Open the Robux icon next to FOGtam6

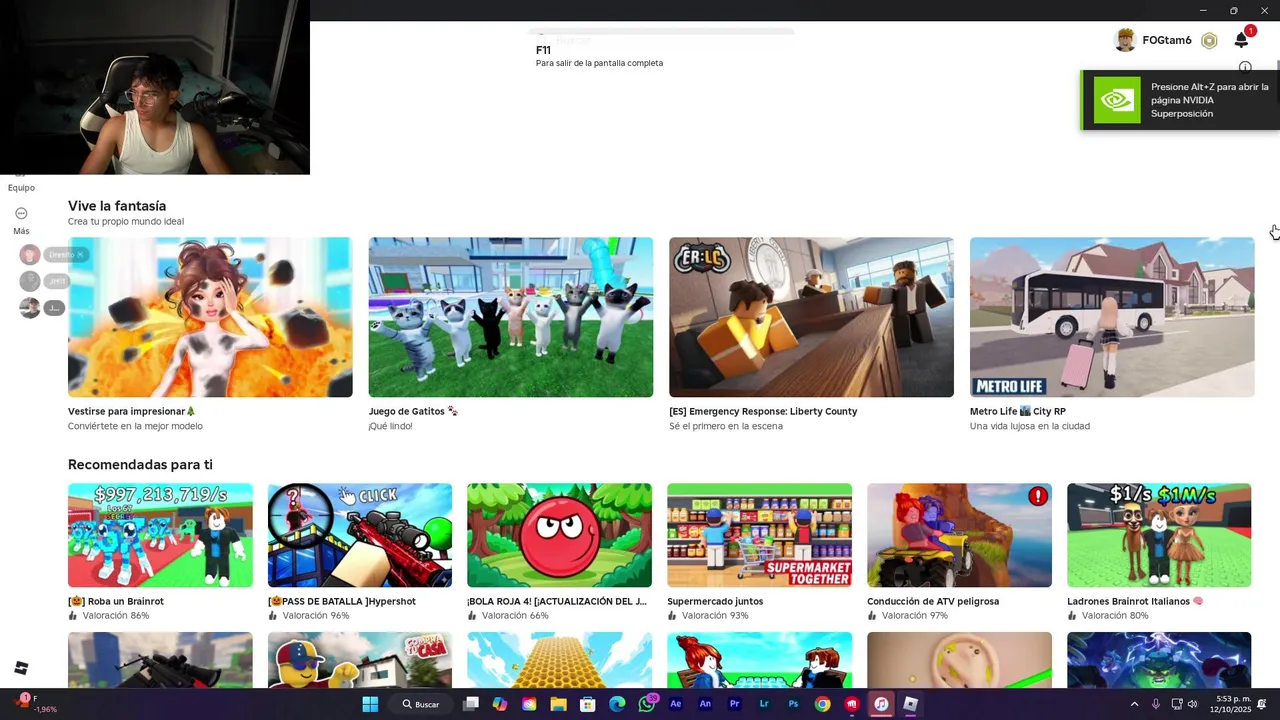[1209, 41]
